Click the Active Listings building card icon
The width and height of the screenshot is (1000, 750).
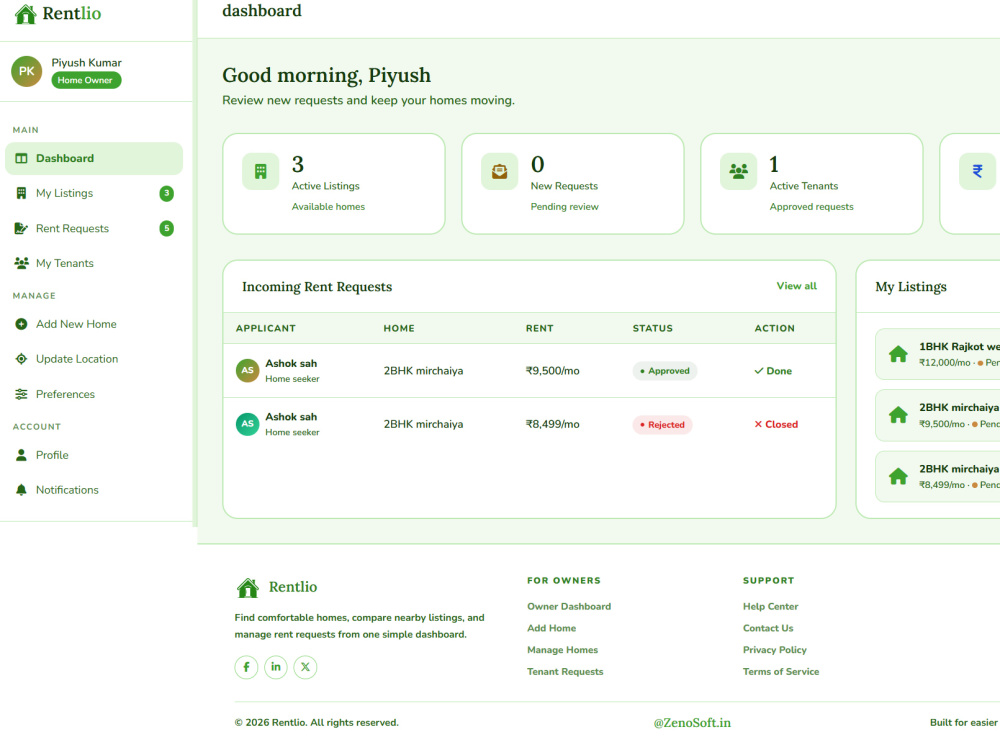(x=260, y=172)
